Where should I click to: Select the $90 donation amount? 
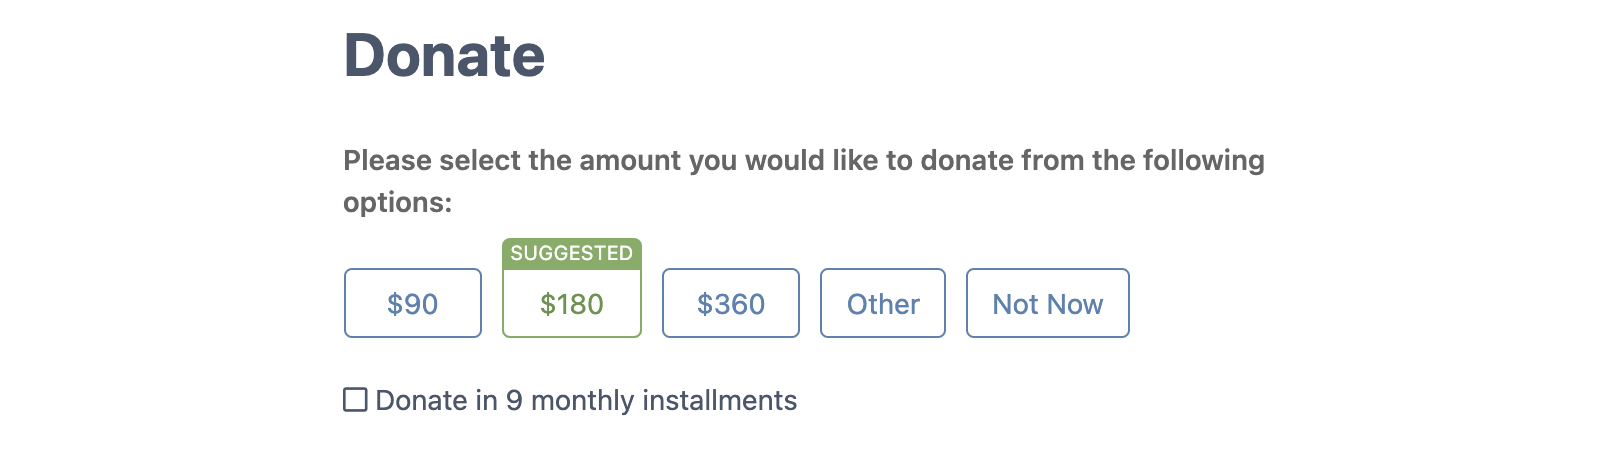point(412,303)
